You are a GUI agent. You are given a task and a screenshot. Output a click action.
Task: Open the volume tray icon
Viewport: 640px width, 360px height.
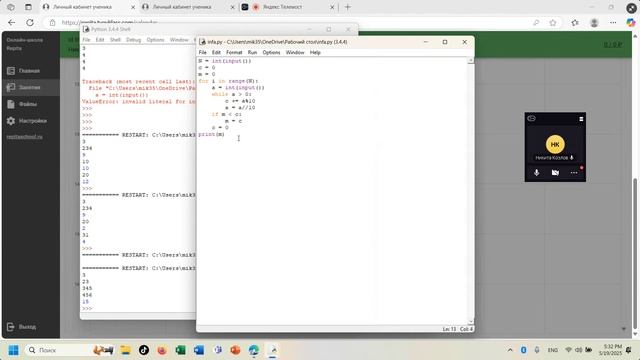(x=578, y=350)
